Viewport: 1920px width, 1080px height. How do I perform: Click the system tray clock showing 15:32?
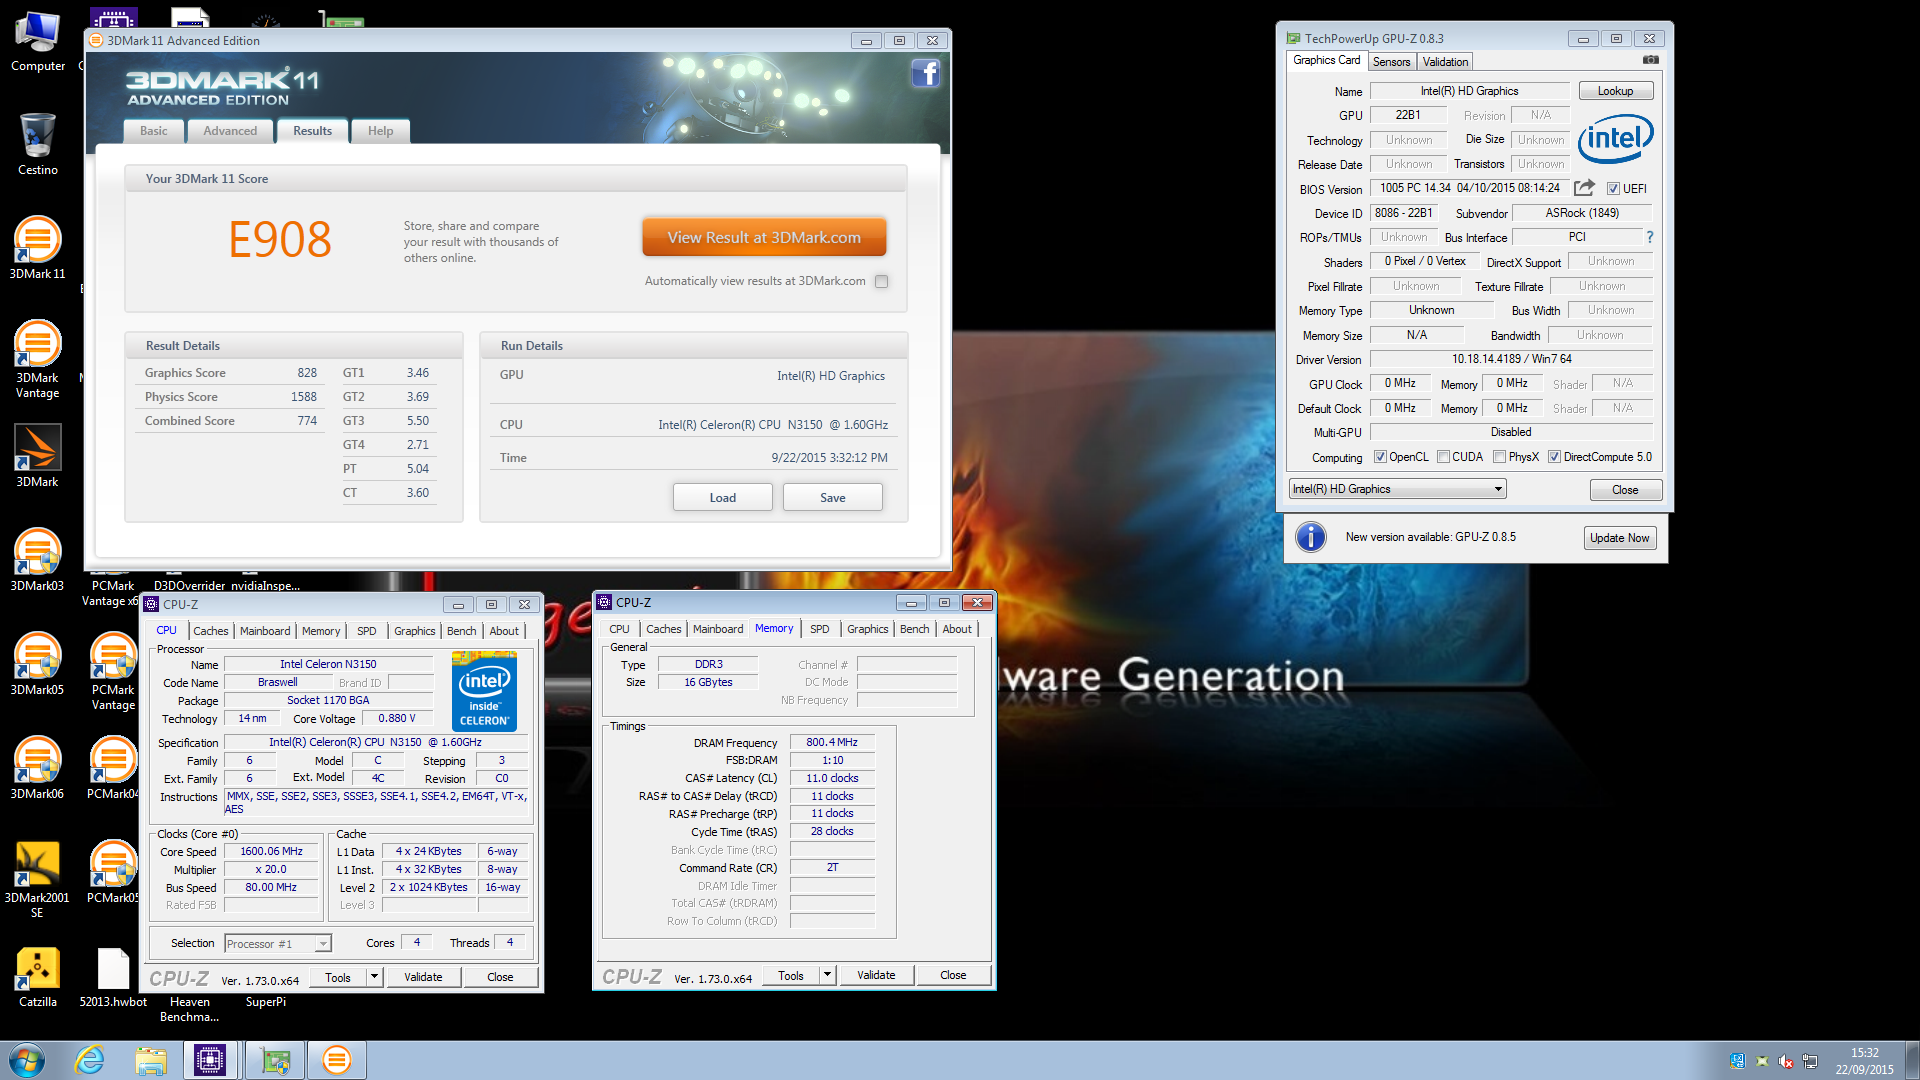pyautogui.click(x=1864, y=1053)
